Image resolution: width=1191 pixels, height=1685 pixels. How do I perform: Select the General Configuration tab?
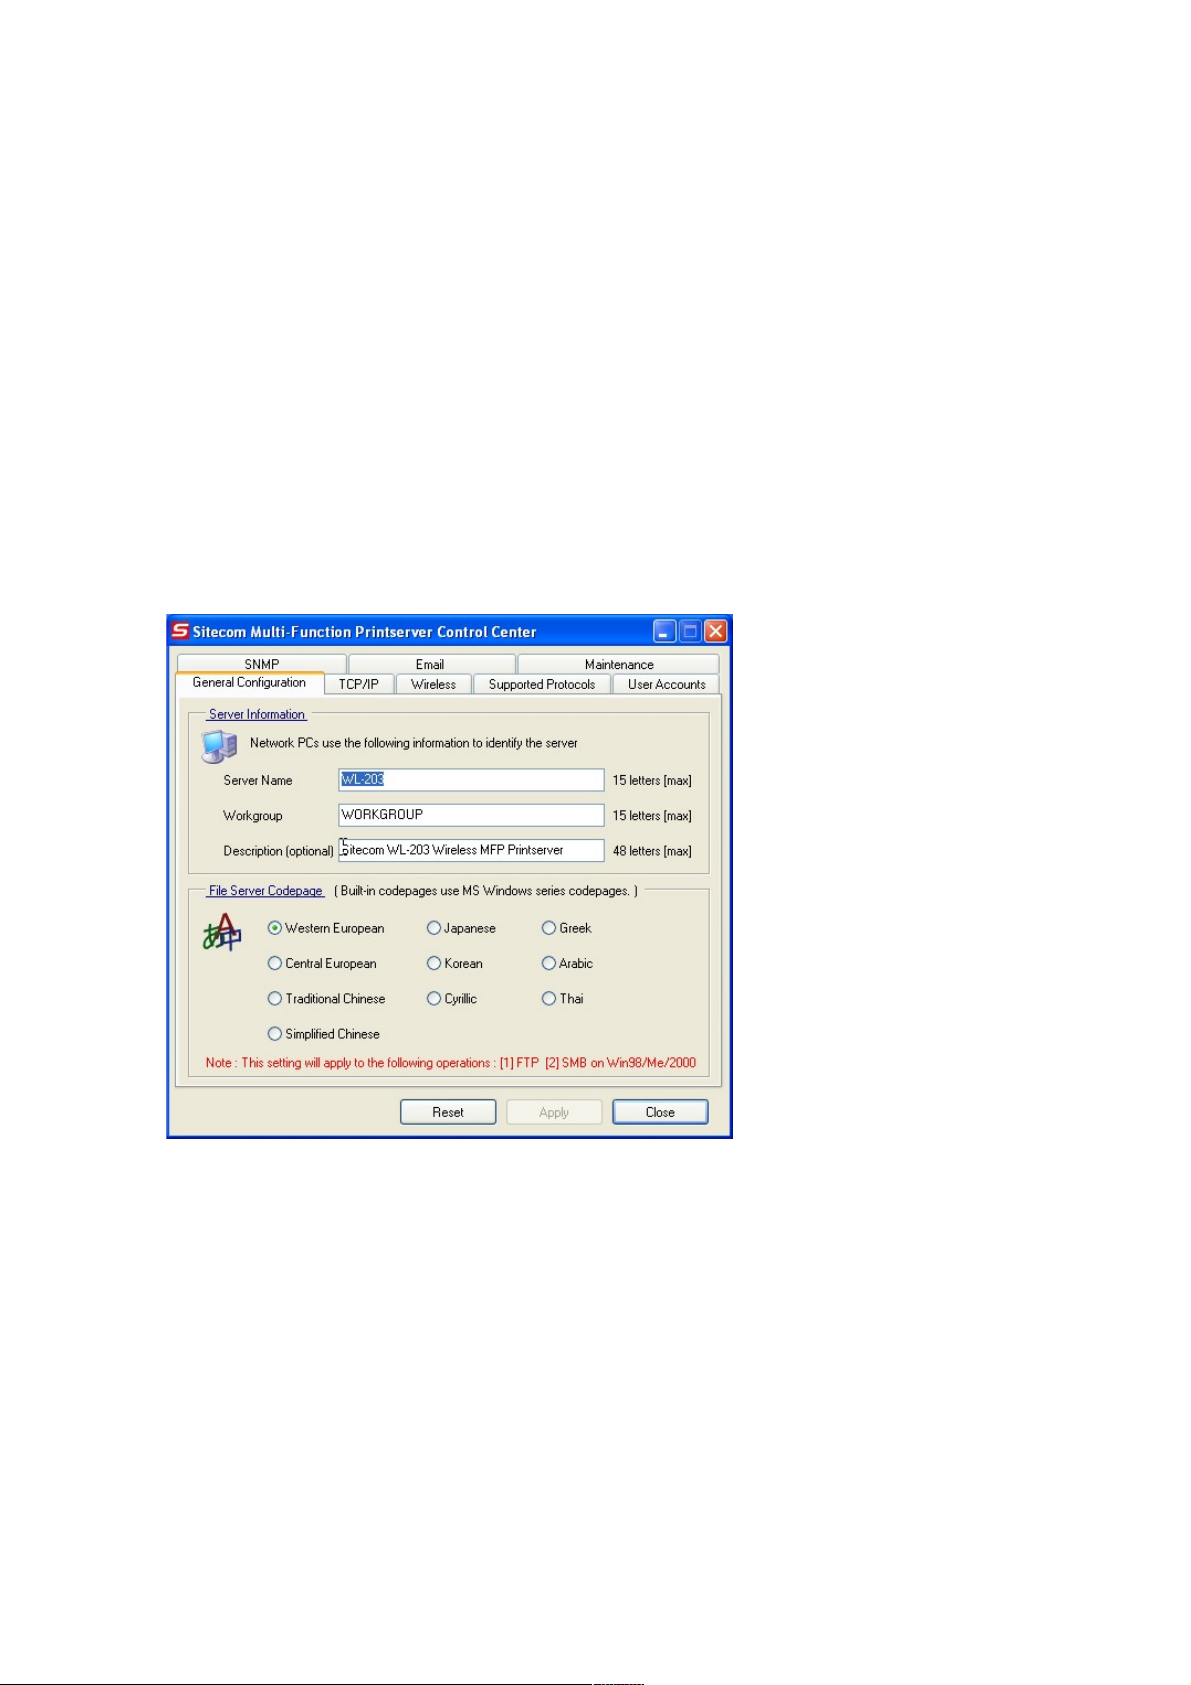[x=250, y=683]
